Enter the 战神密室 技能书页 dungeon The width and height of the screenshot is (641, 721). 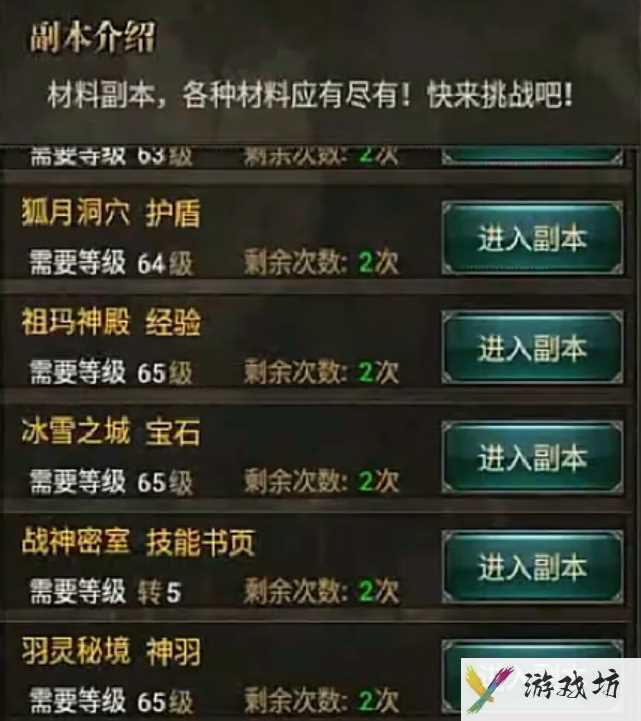[x=532, y=566]
